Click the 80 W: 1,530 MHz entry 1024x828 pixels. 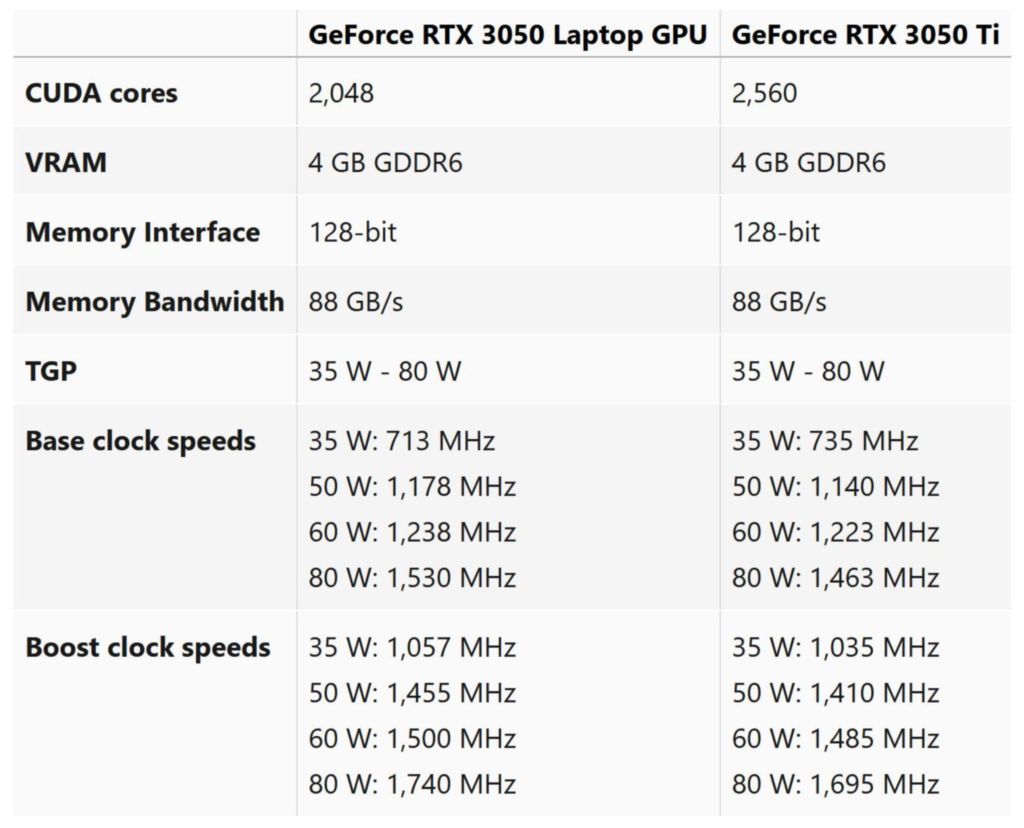[x=412, y=578]
